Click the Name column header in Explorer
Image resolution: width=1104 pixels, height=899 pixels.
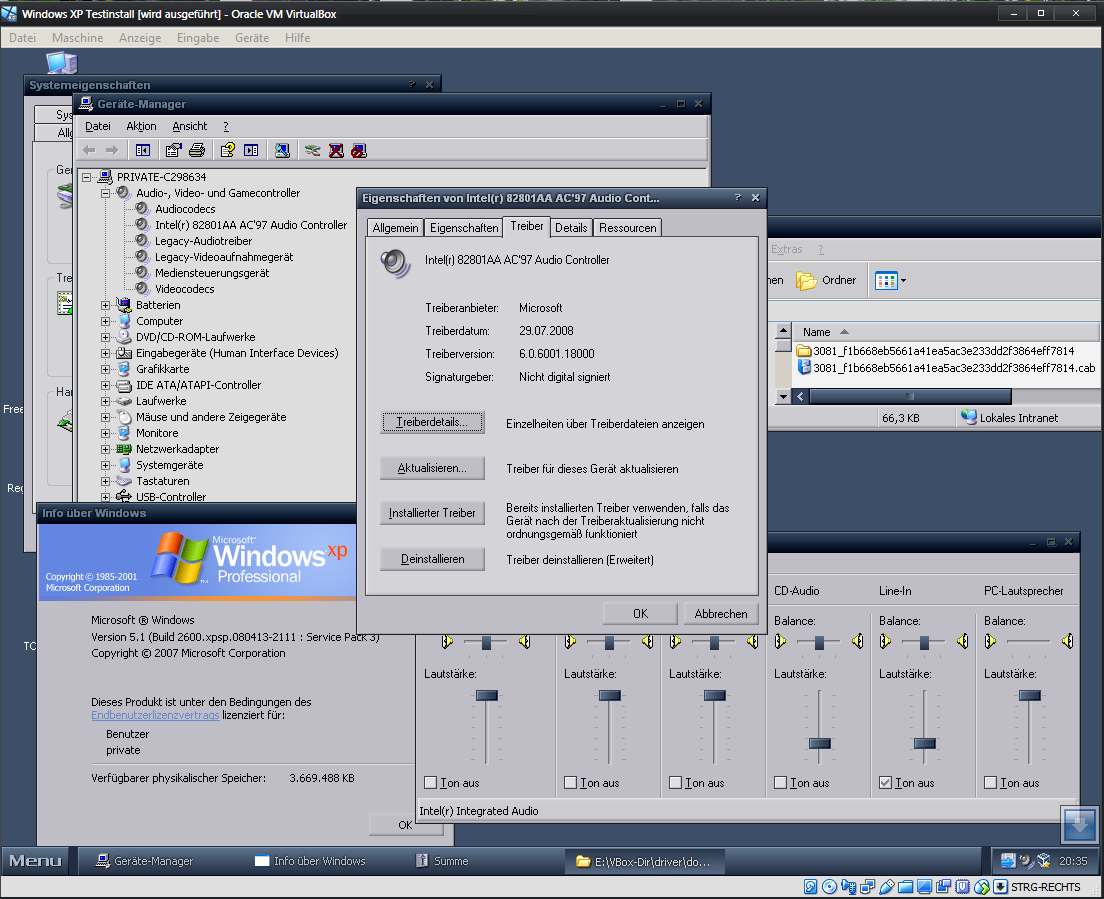(x=946, y=332)
